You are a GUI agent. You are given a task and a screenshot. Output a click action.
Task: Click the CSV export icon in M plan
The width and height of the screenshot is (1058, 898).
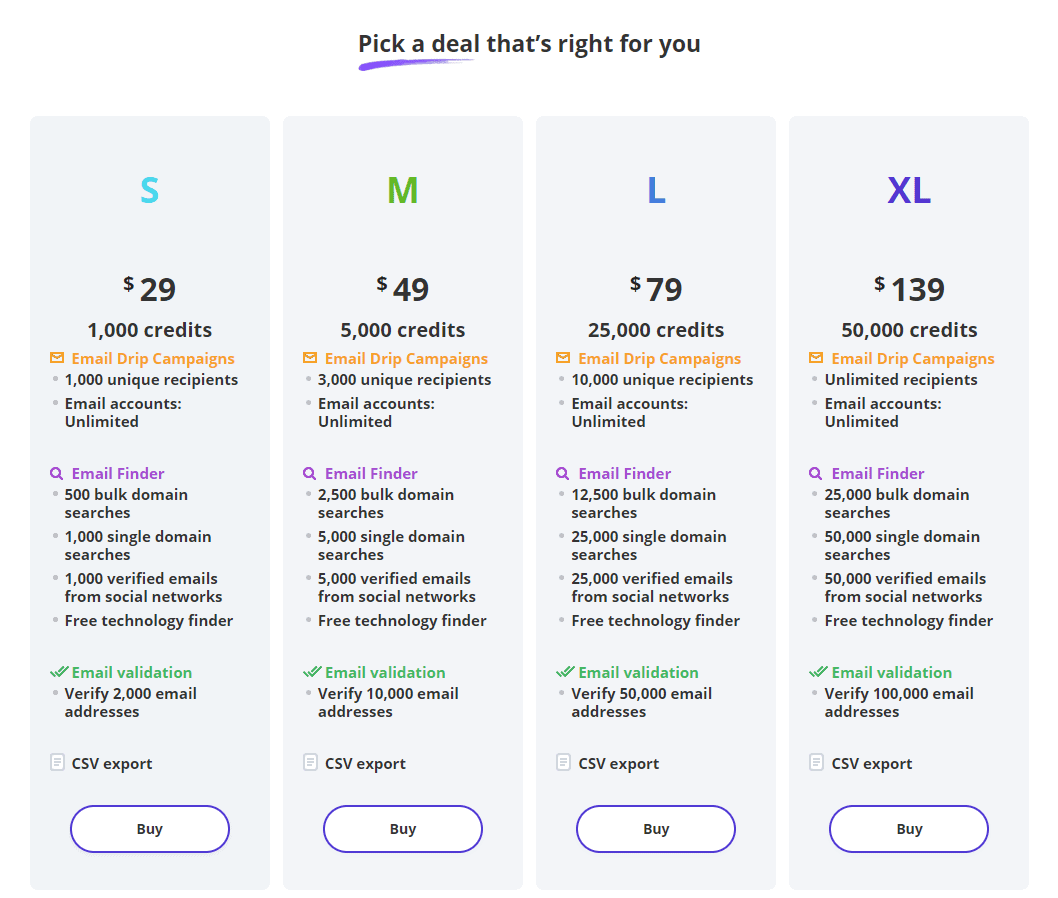coord(310,762)
